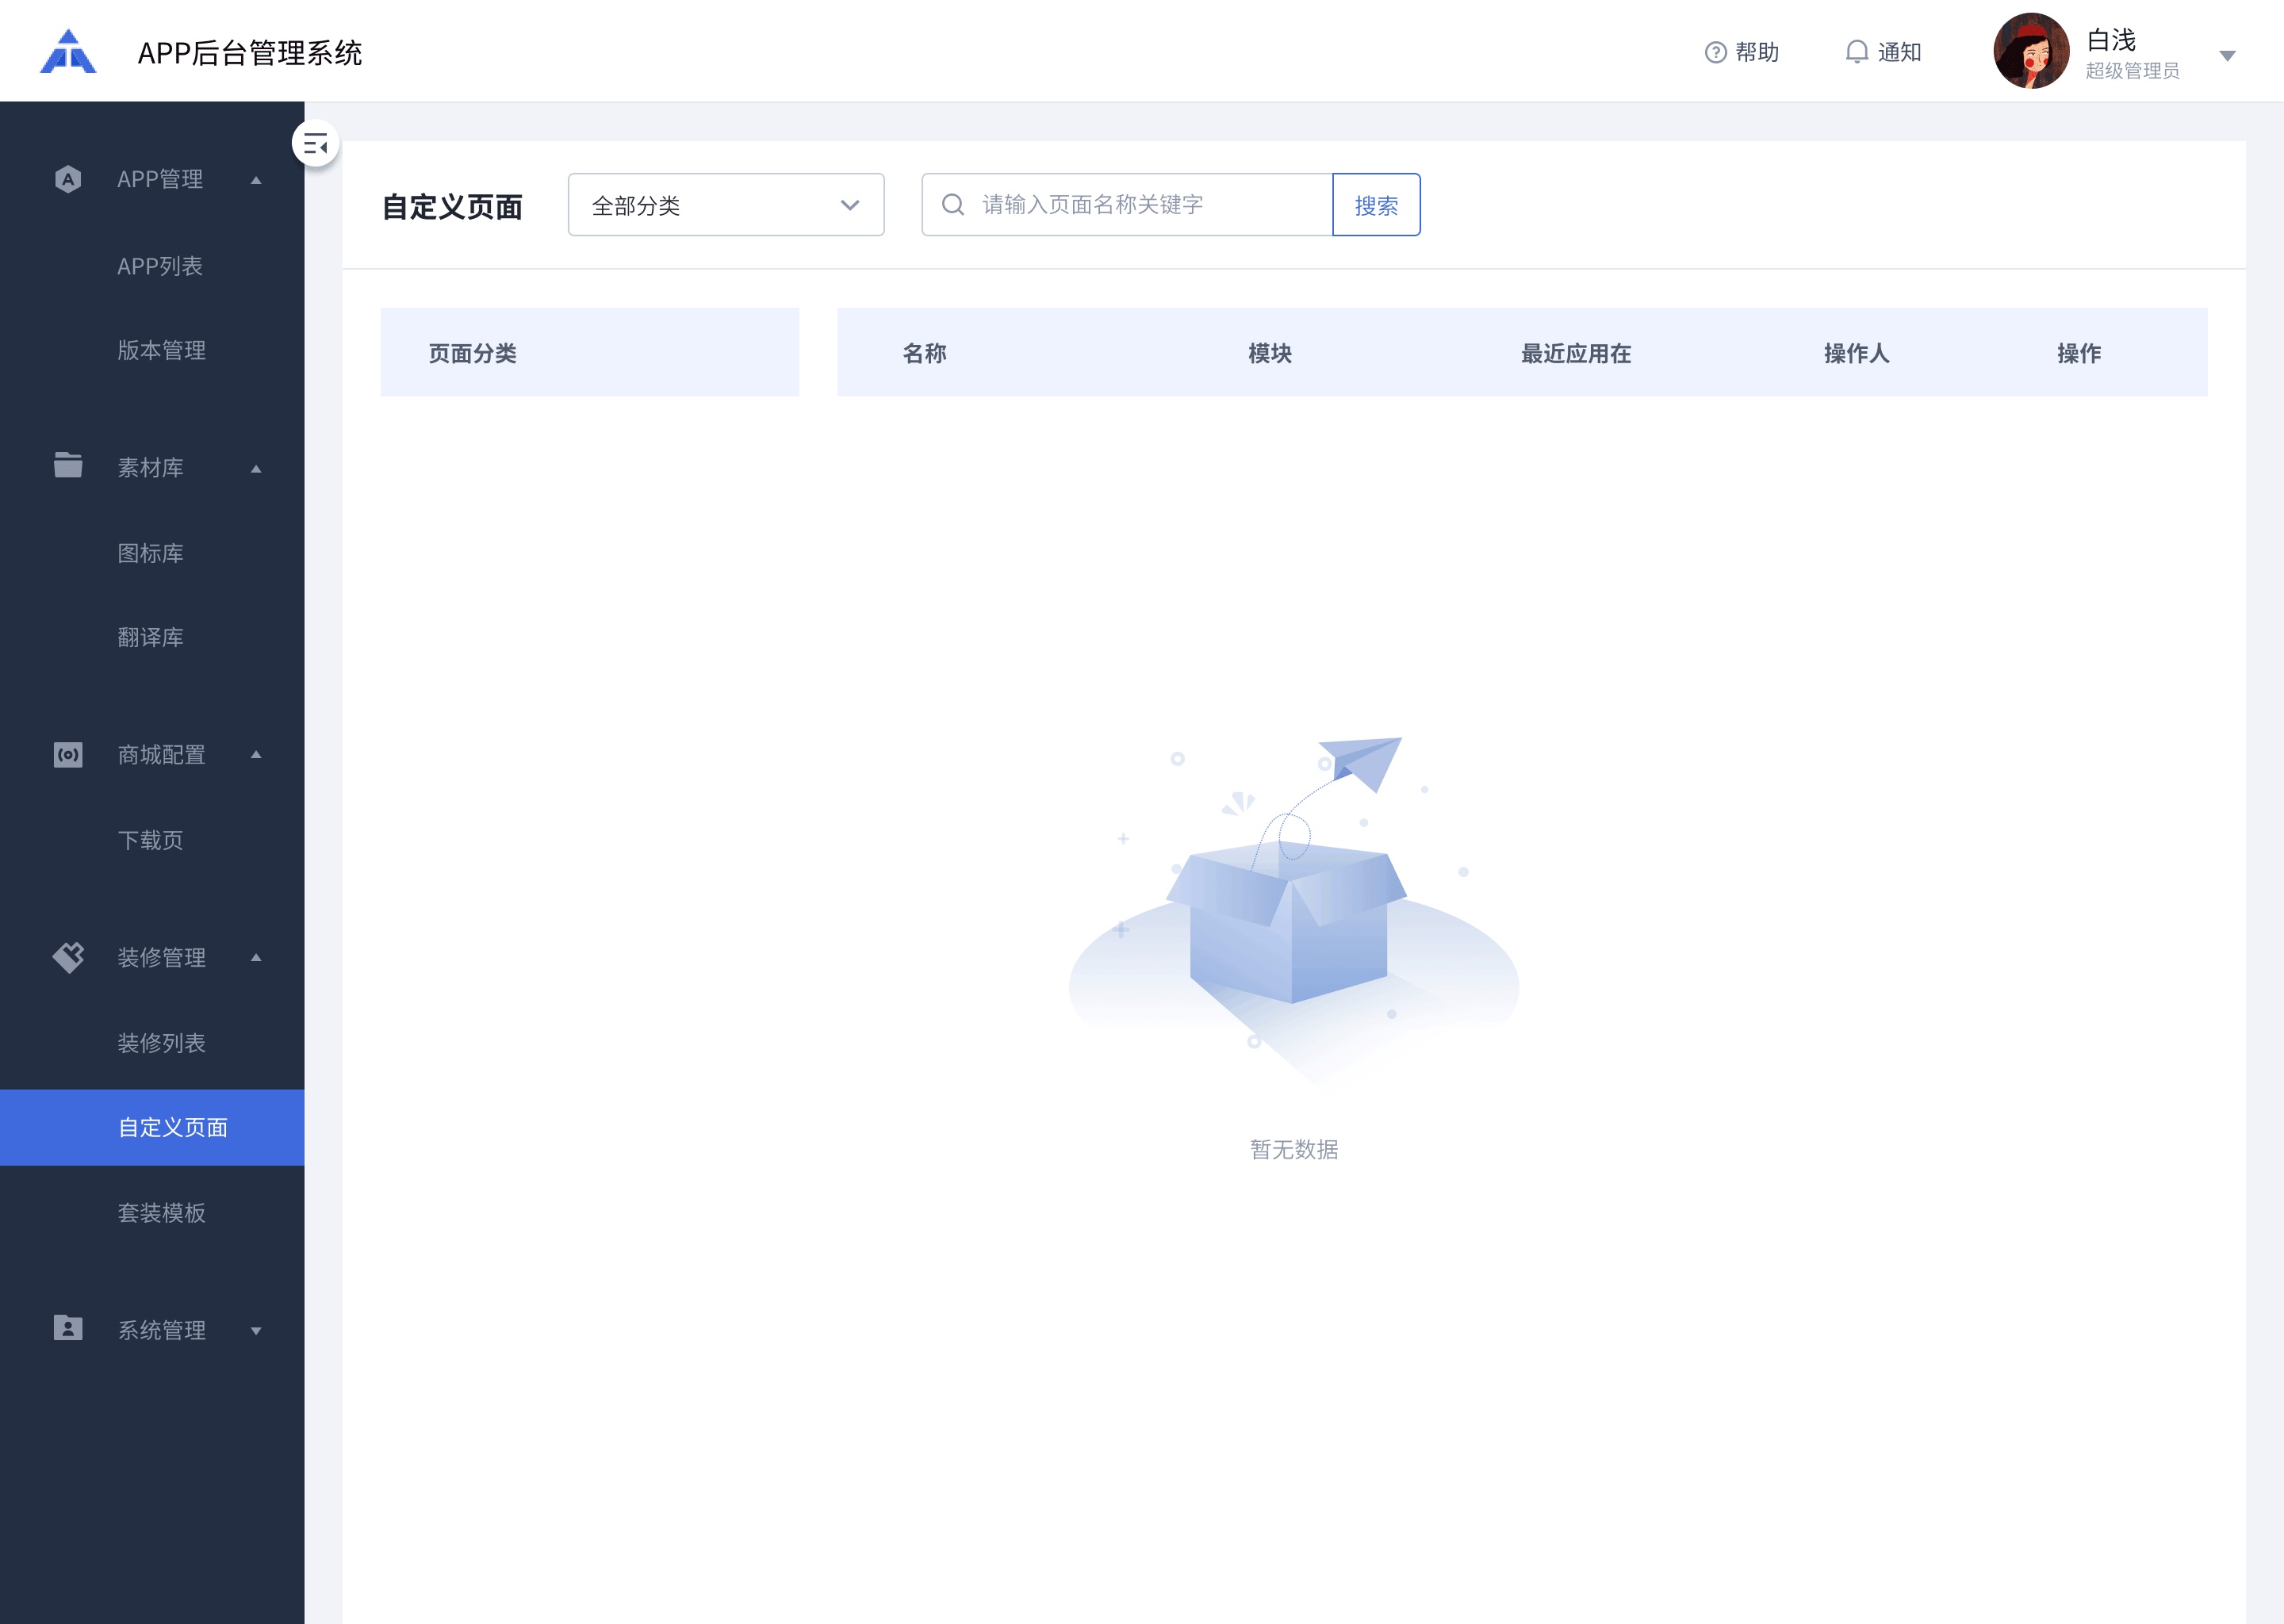Screen dimensions: 2284x1624
Task: Expand the user account dropdown arrow
Action: [2227, 56]
